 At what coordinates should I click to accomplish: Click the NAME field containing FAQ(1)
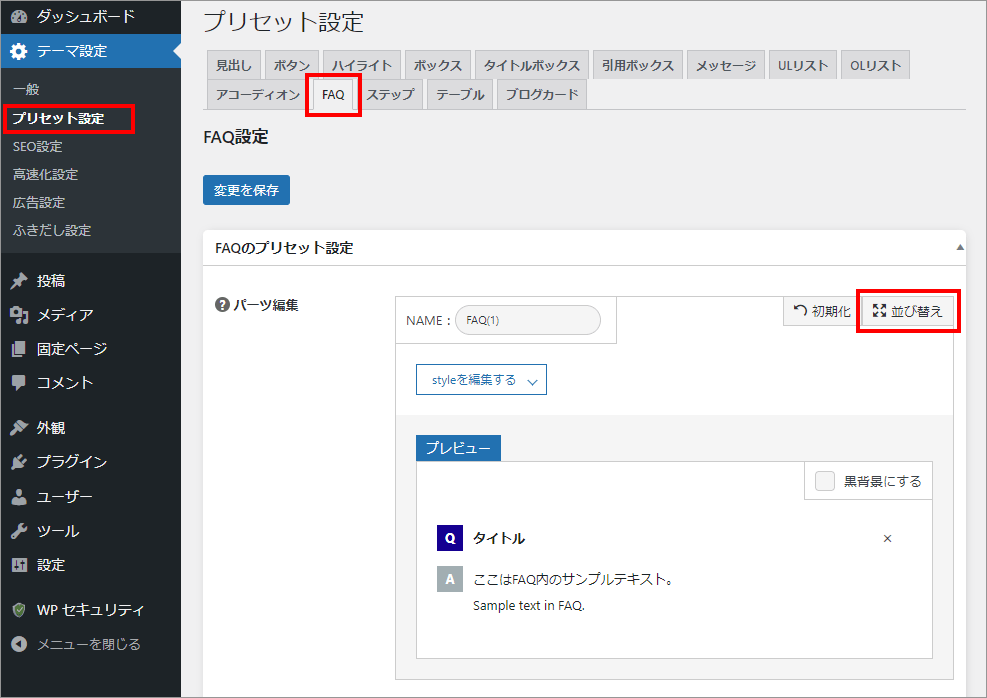[527, 320]
